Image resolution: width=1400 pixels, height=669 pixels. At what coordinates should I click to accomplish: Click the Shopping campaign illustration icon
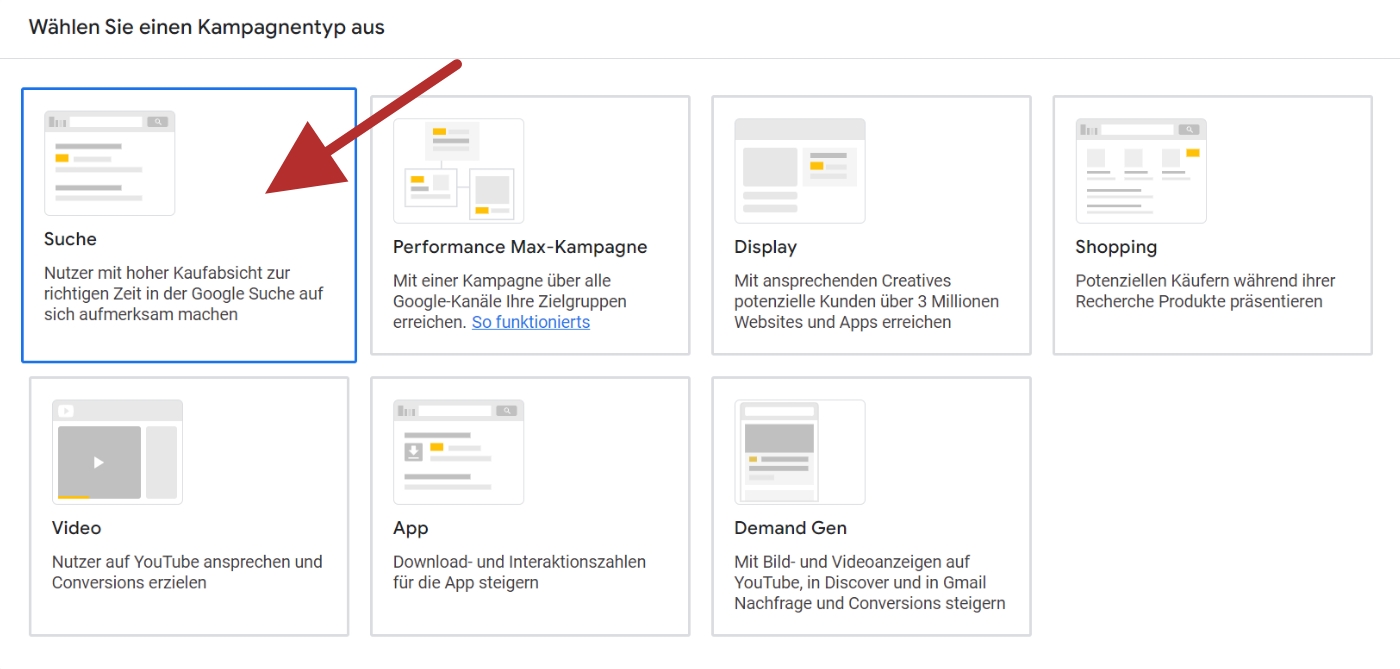point(1140,170)
